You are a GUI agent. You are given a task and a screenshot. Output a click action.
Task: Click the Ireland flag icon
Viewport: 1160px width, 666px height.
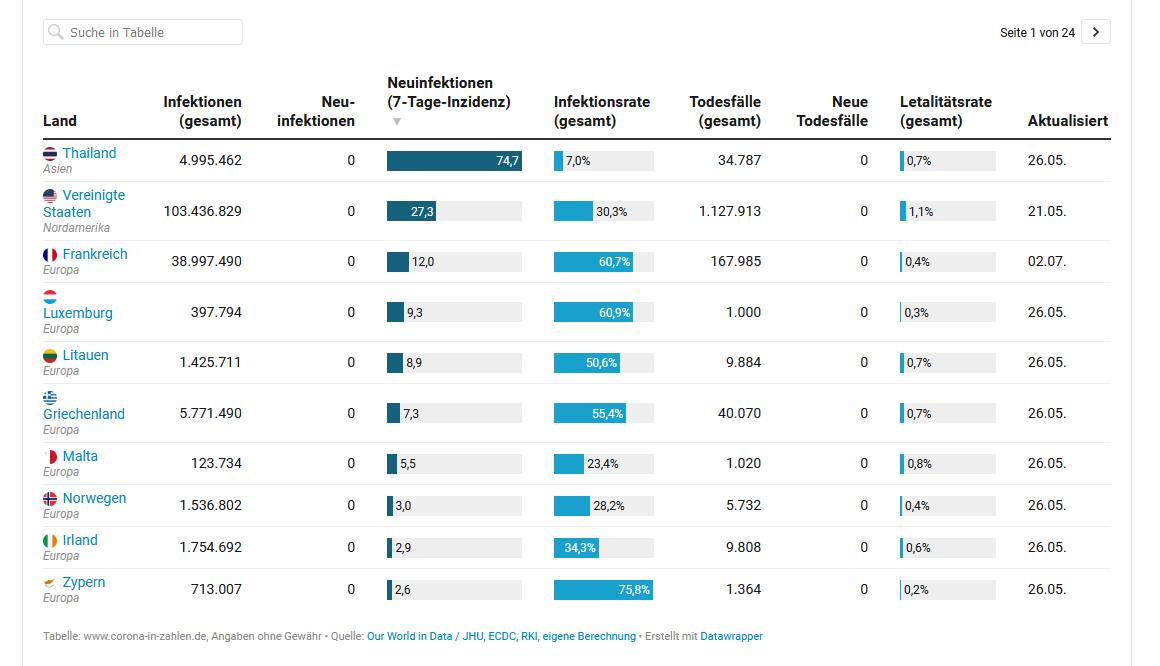tap(50, 541)
